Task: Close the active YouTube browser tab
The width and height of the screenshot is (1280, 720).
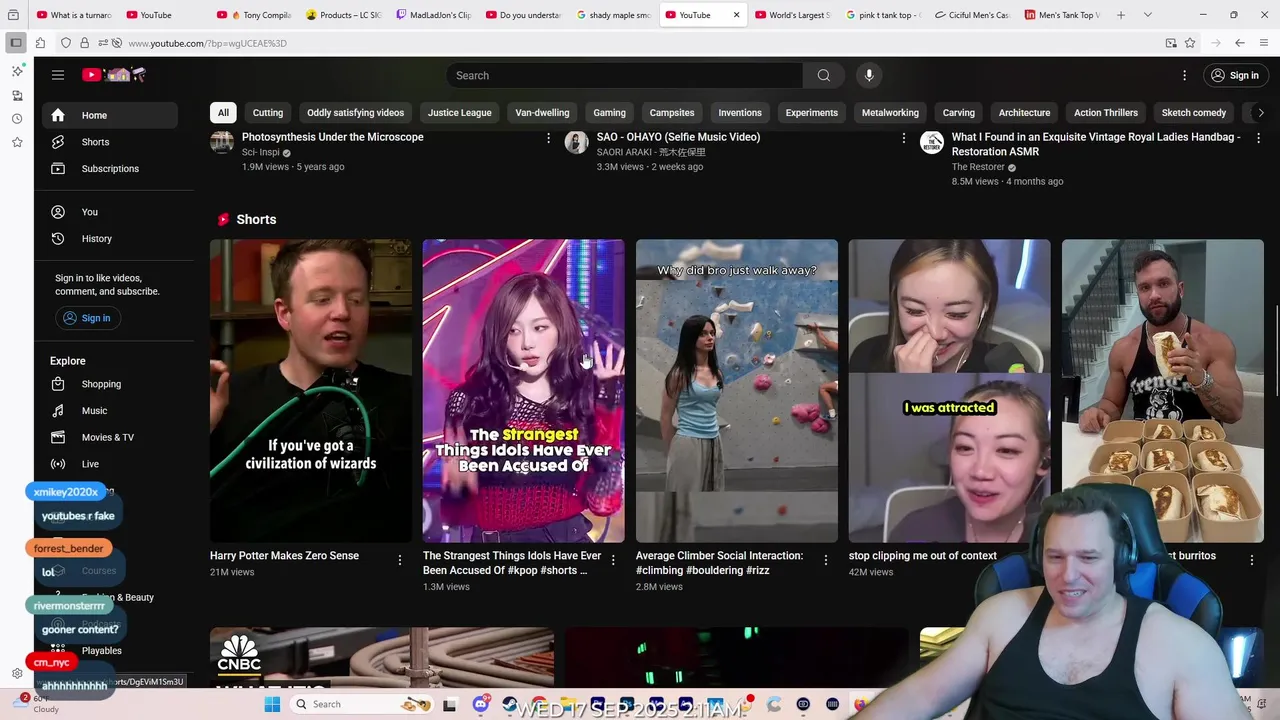Action: (736, 15)
